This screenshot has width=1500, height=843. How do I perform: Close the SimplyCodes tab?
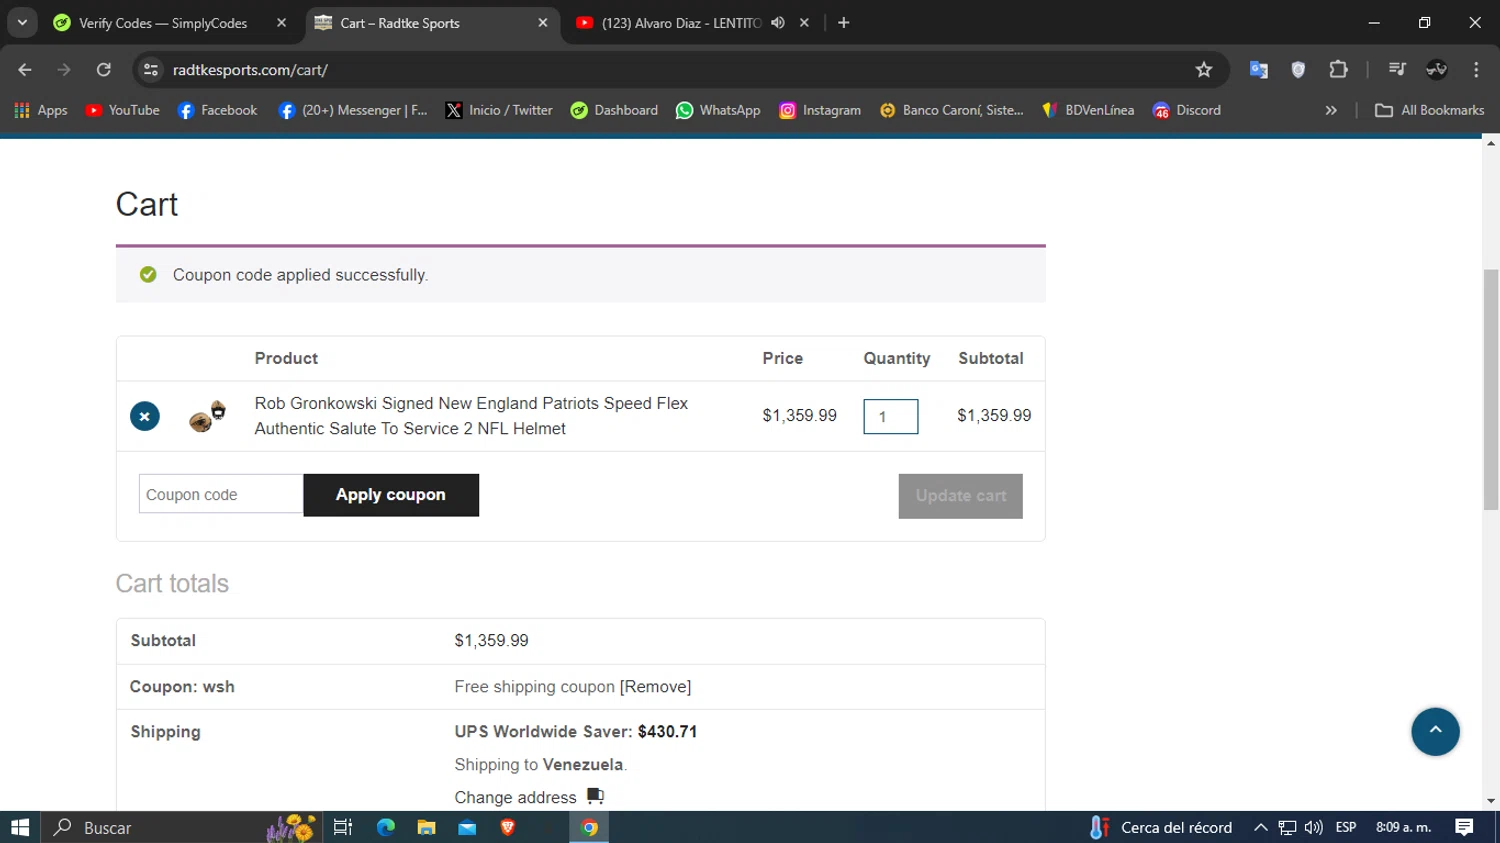(x=281, y=23)
